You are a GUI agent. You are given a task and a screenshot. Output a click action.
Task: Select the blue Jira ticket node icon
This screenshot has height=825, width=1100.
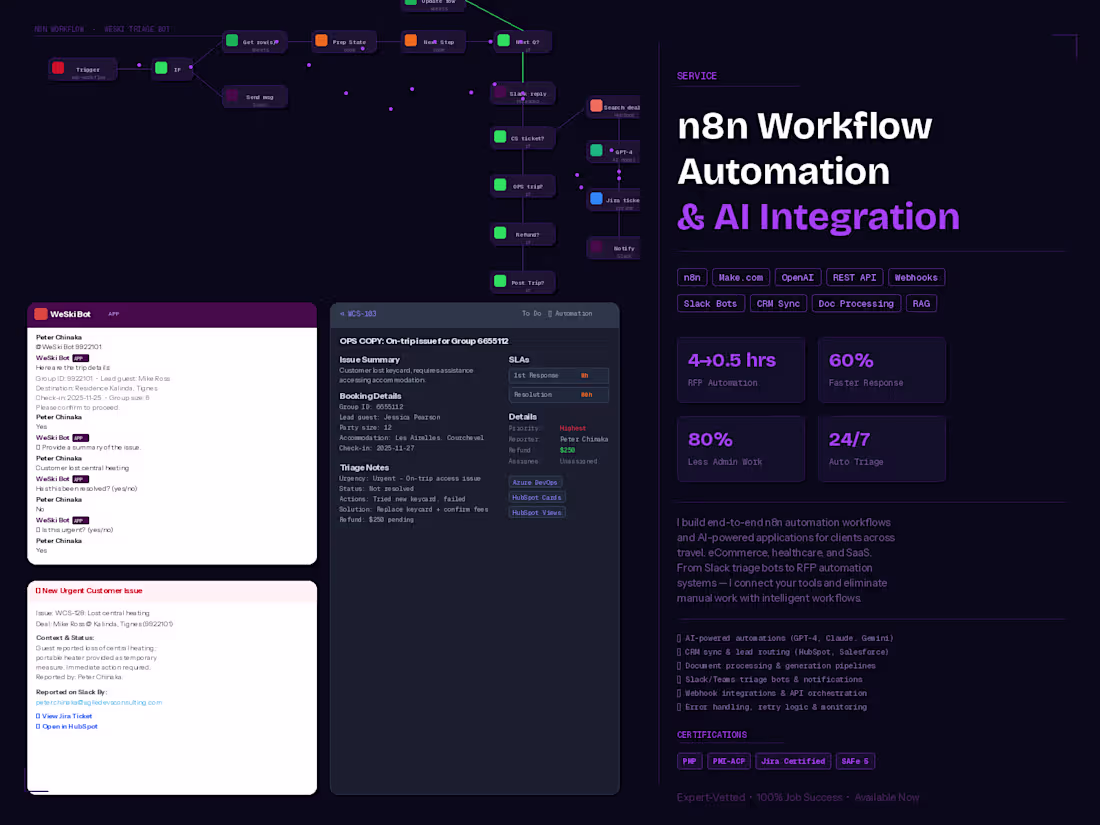tap(596, 200)
